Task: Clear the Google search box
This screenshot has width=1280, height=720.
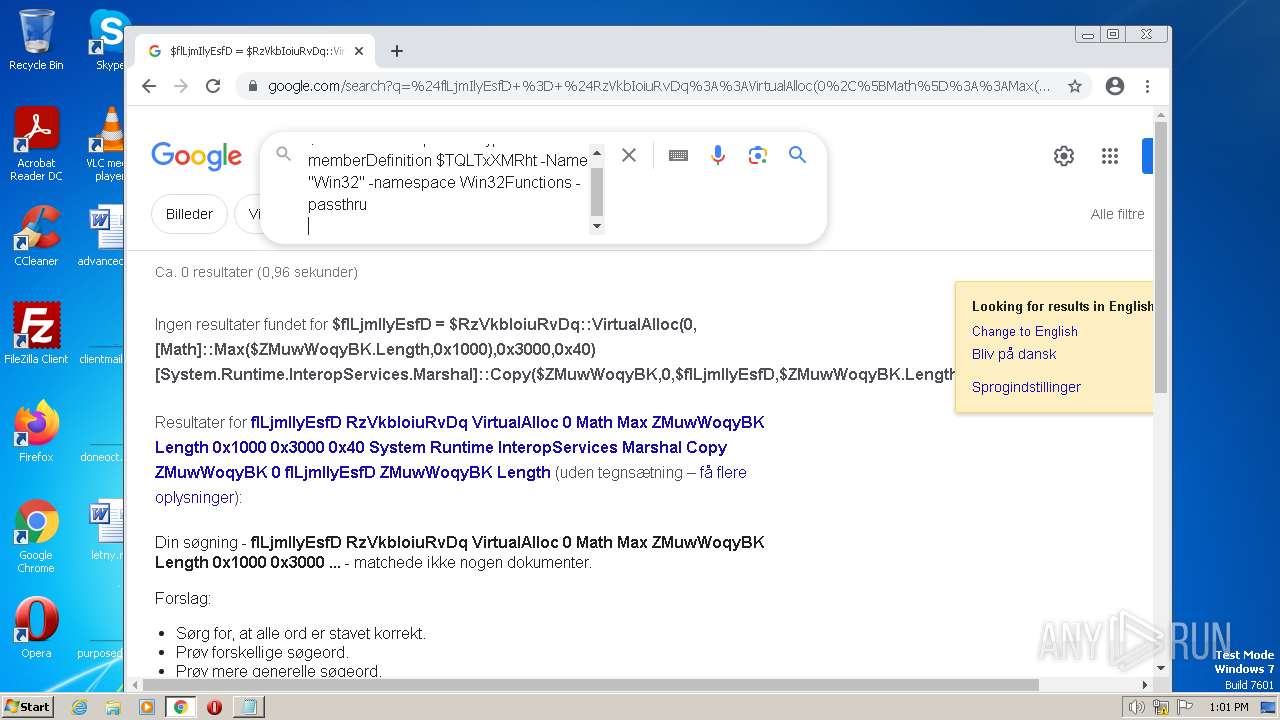Action: point(629,155)
